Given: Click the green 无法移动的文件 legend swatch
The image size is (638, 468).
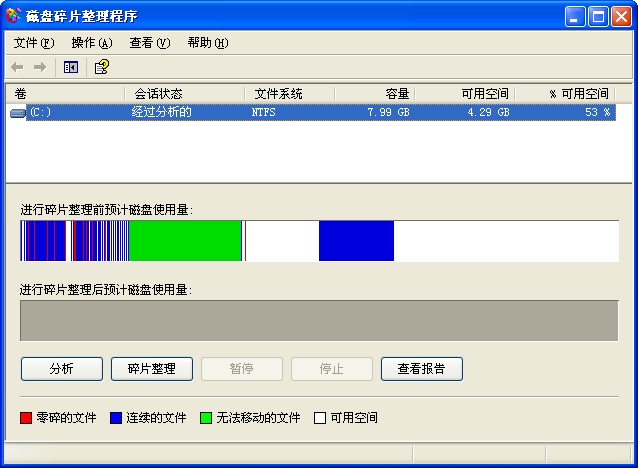Looking at the screenshot, I should 206,418.
